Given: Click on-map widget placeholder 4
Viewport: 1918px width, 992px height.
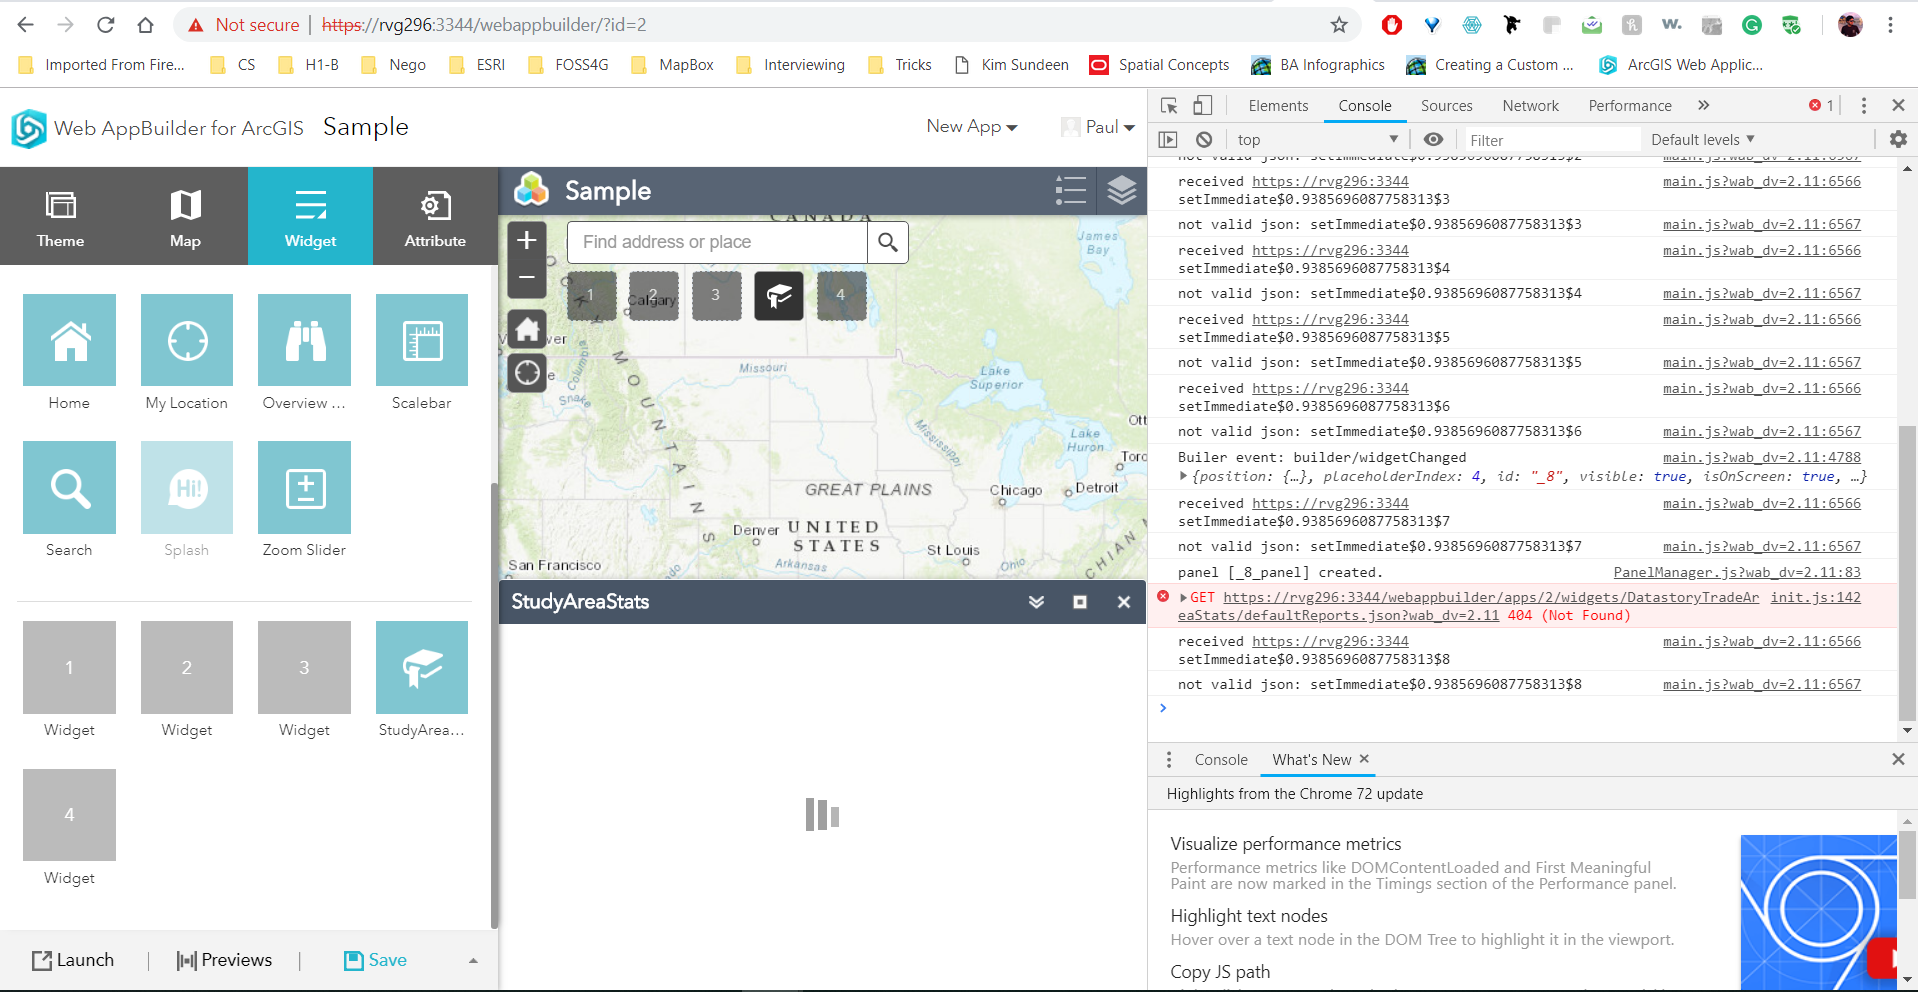Looking at the screenshot, I should point(841,295).
